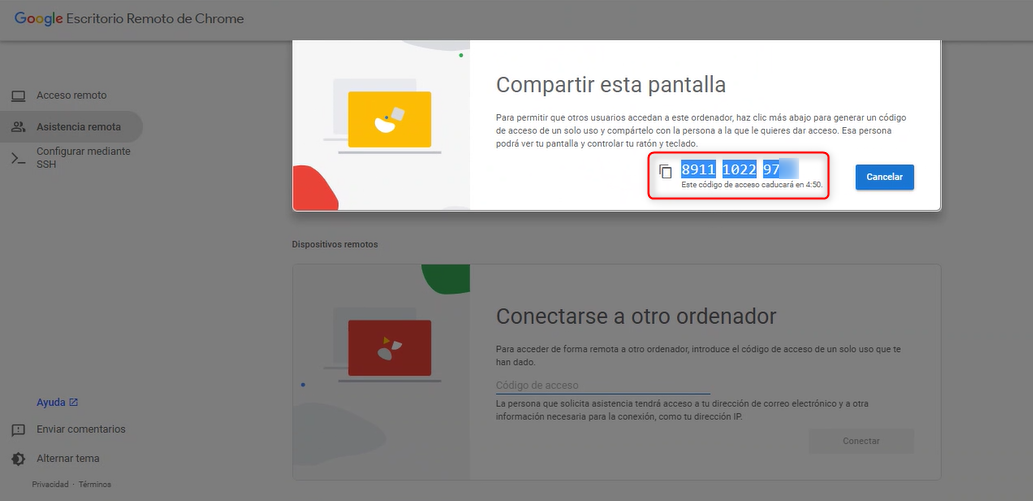Screen dimensions: 1033x501
Task: Click the Enviar comentarios feedback icon
Action: [x=18, y=430]
